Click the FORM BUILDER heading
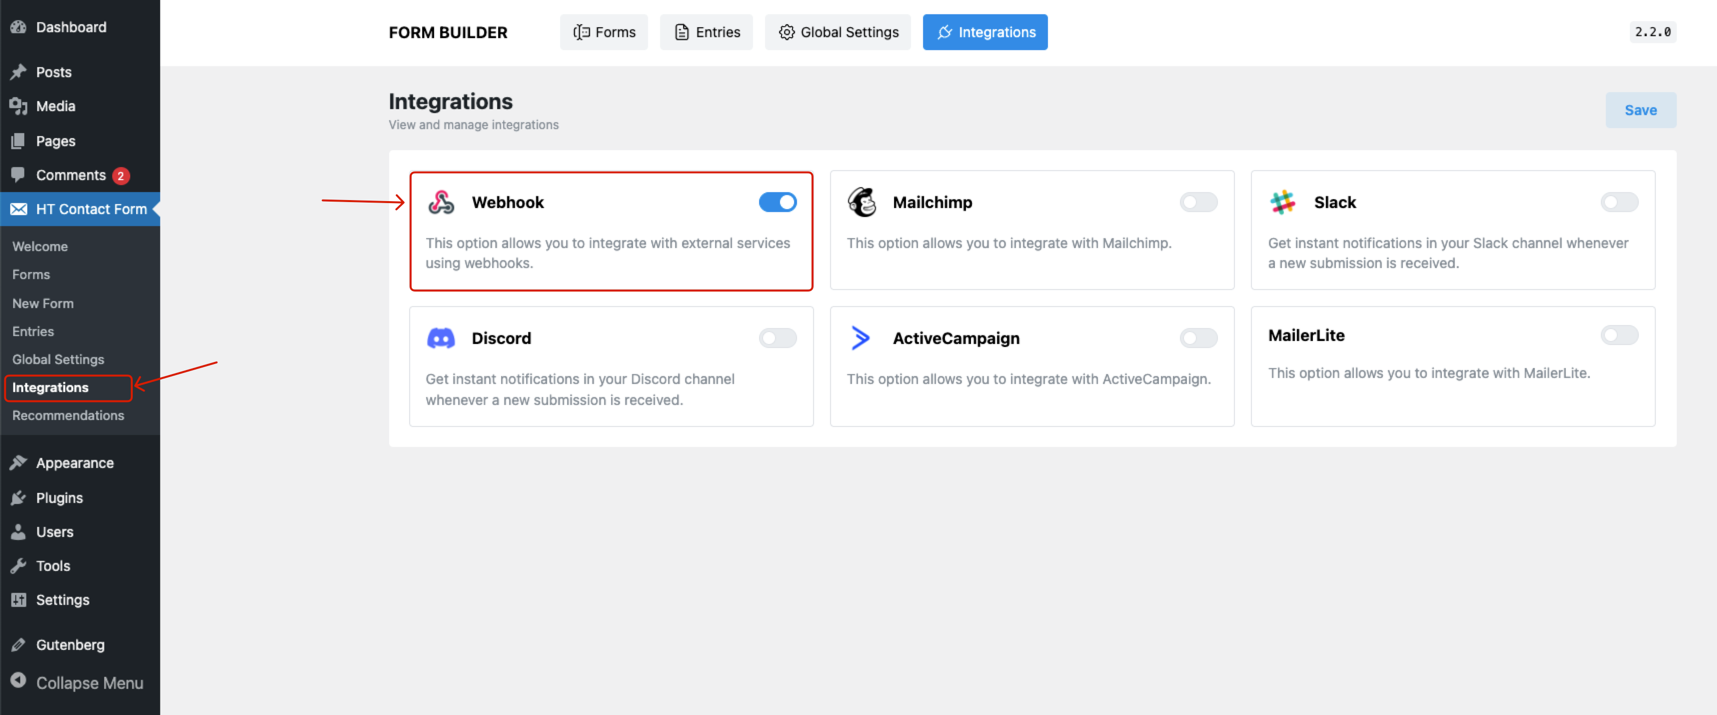The height and width of the screenshot is (715, 1717). tap(448, 32)
